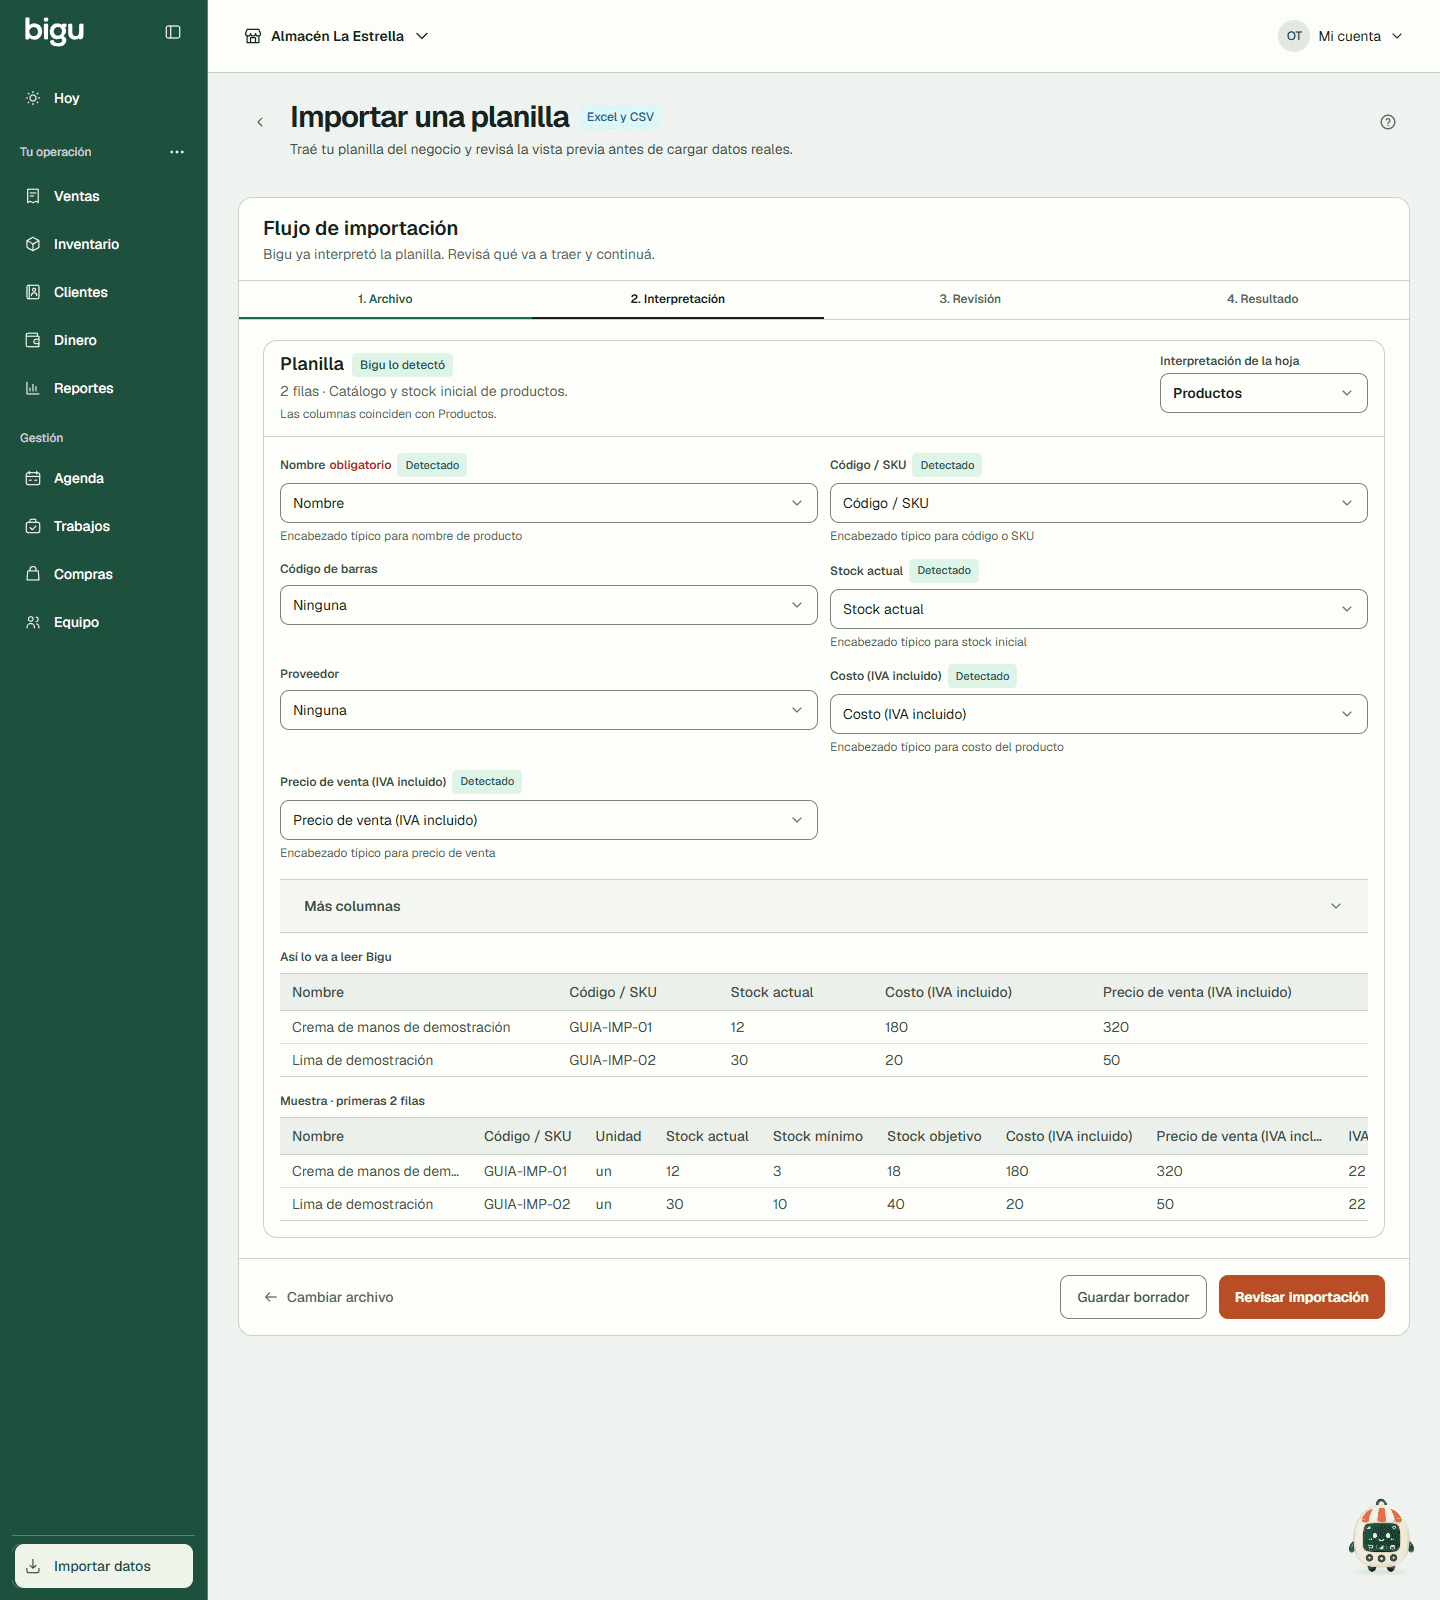Collapse the sidebar with the panel icon
This screenshot has height=1600, width=1440.
tap(173, 32)
